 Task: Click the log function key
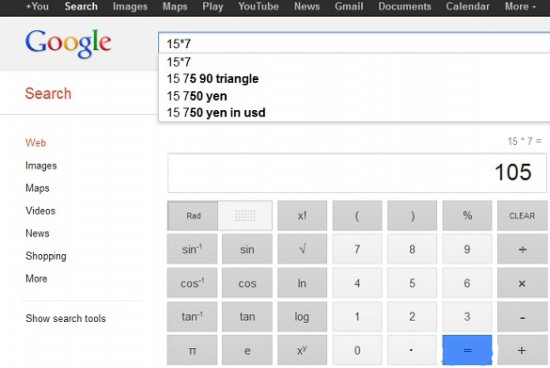tap(302, 316)
